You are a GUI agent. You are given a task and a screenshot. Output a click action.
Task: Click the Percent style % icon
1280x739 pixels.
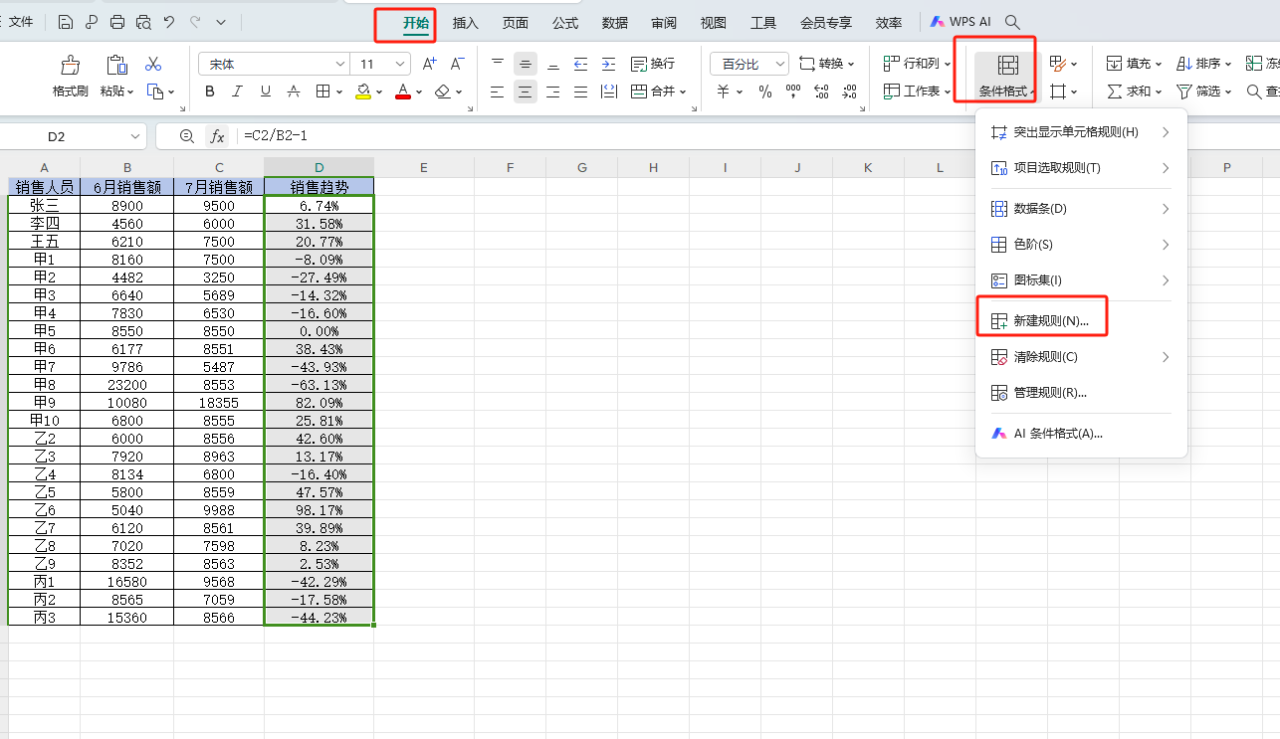pyautogui.click(x=765, y=92)
